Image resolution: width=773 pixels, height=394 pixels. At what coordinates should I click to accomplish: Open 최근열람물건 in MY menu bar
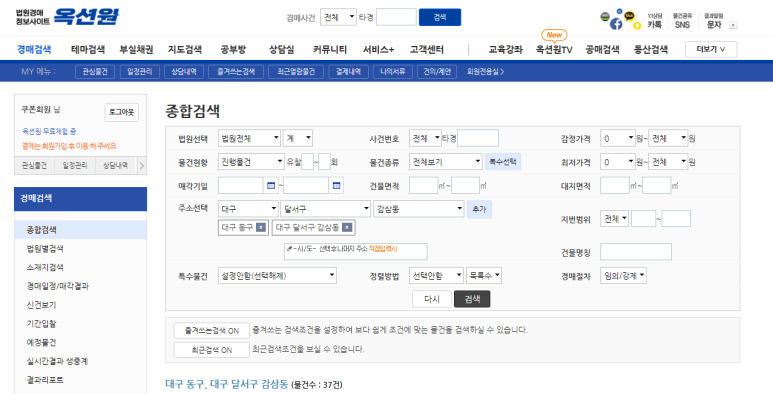pyautogui.click(x=296, y=72)
